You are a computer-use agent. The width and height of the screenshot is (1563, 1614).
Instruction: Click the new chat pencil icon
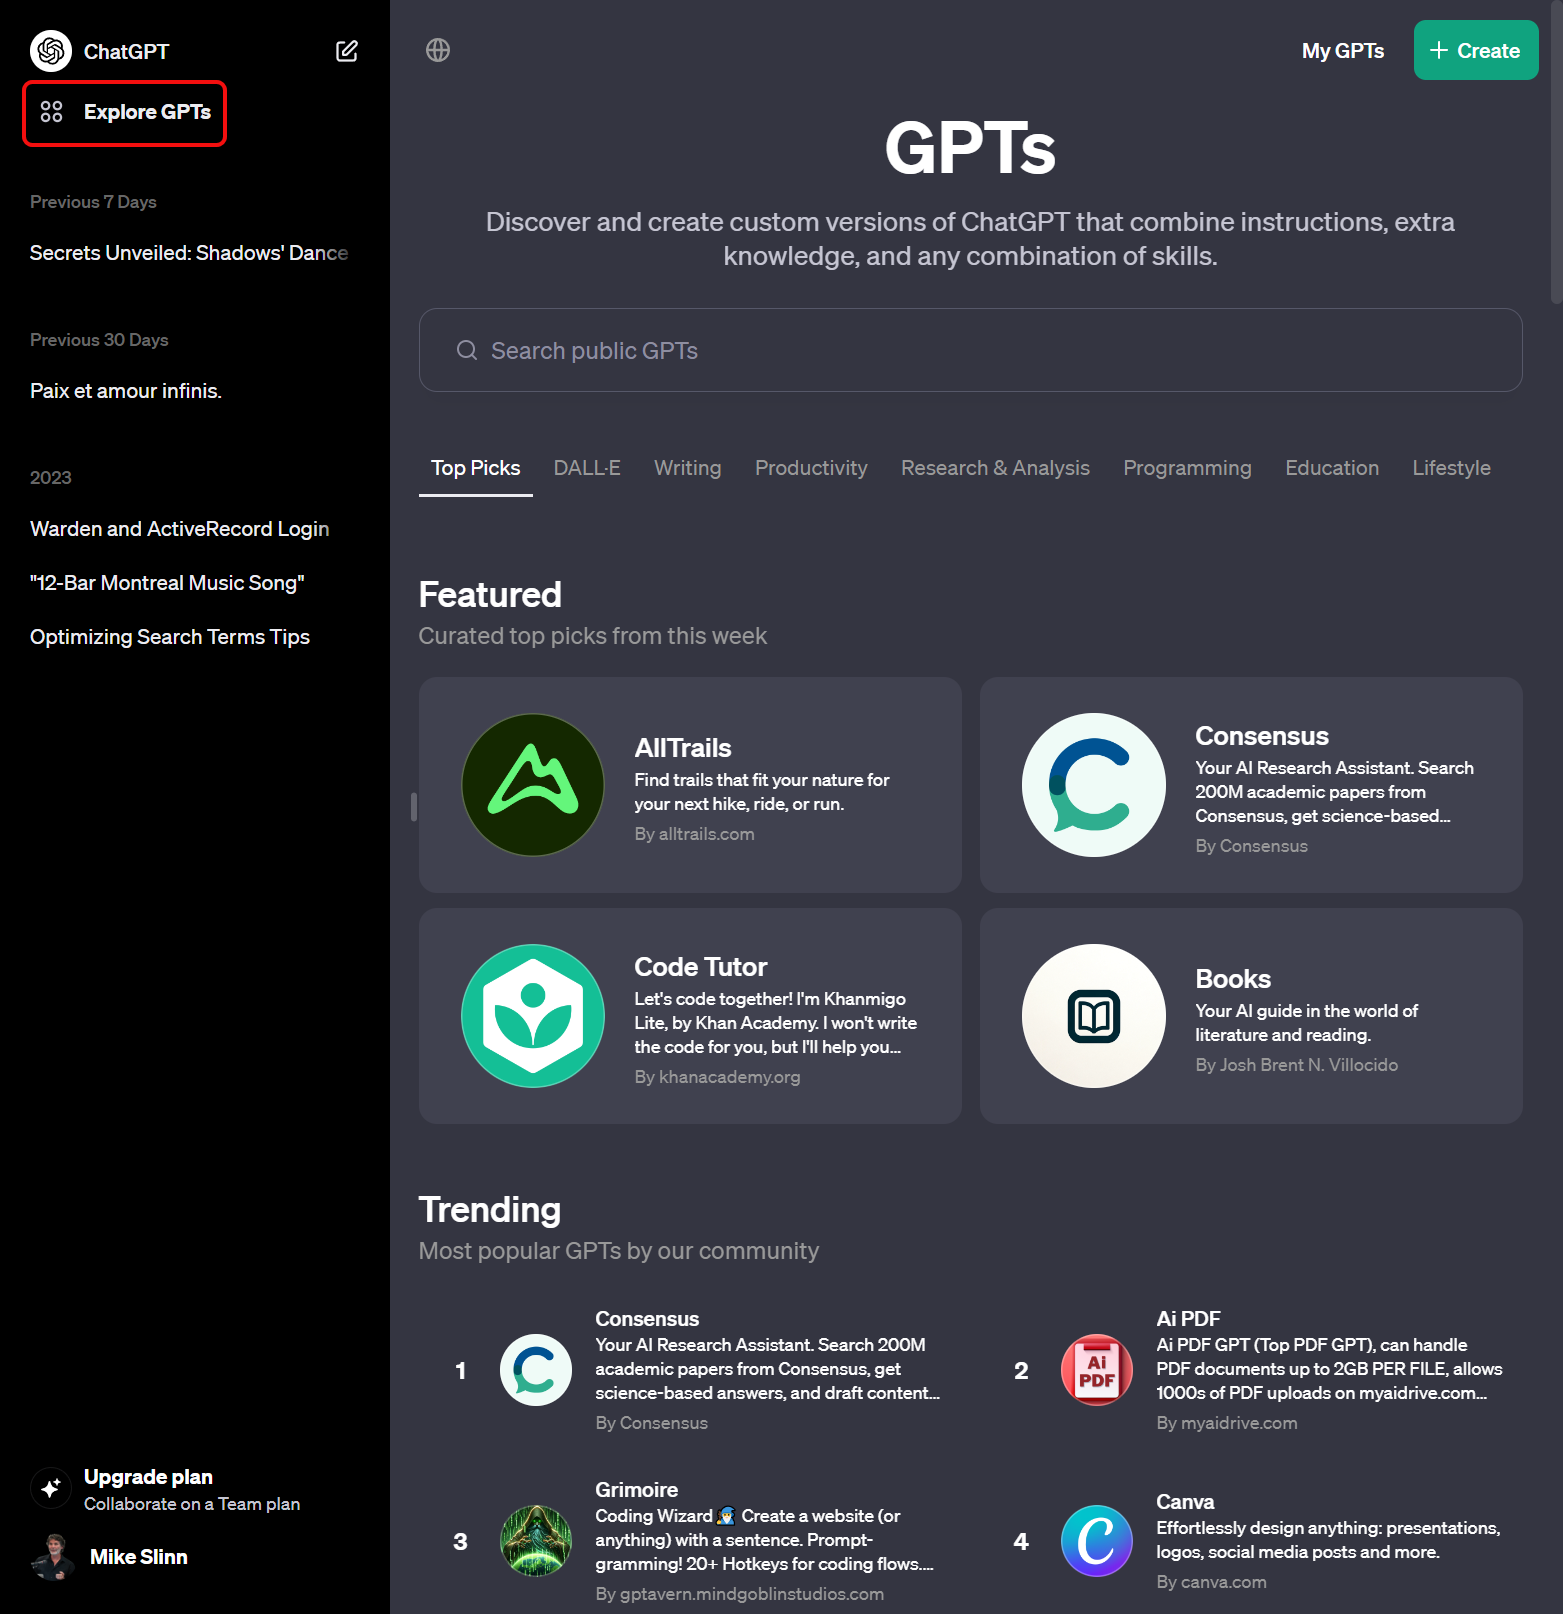[346, 51]
